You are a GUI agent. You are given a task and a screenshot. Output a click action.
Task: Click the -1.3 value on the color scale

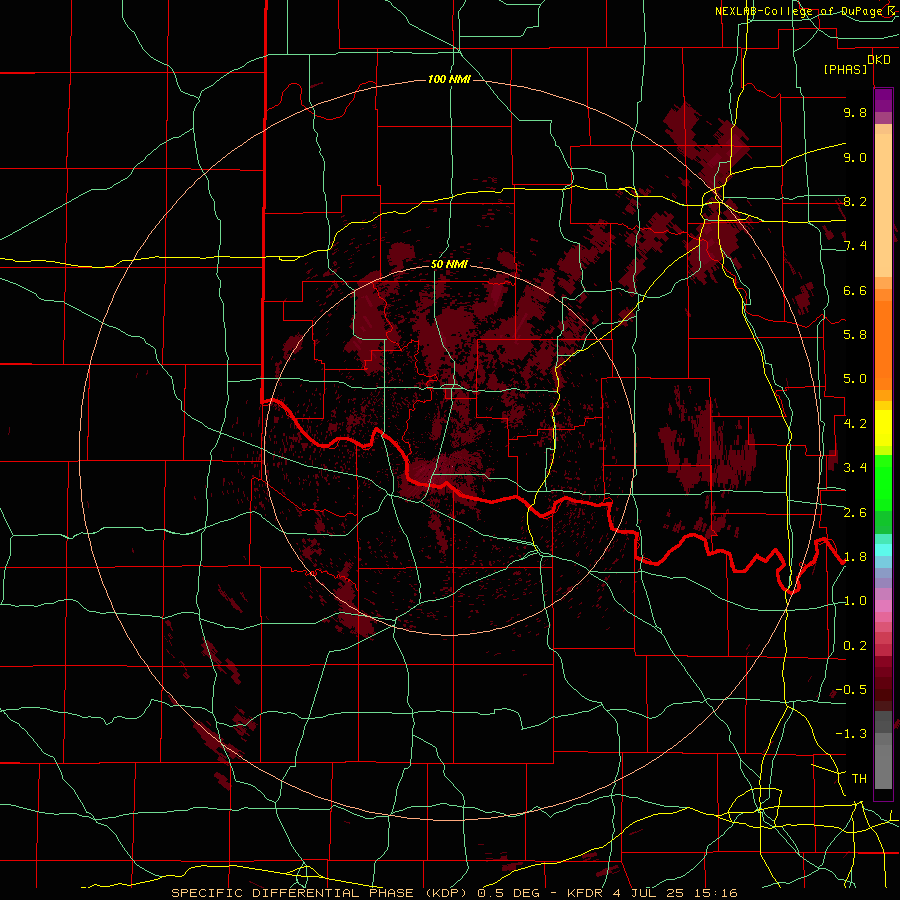point(851,734)
